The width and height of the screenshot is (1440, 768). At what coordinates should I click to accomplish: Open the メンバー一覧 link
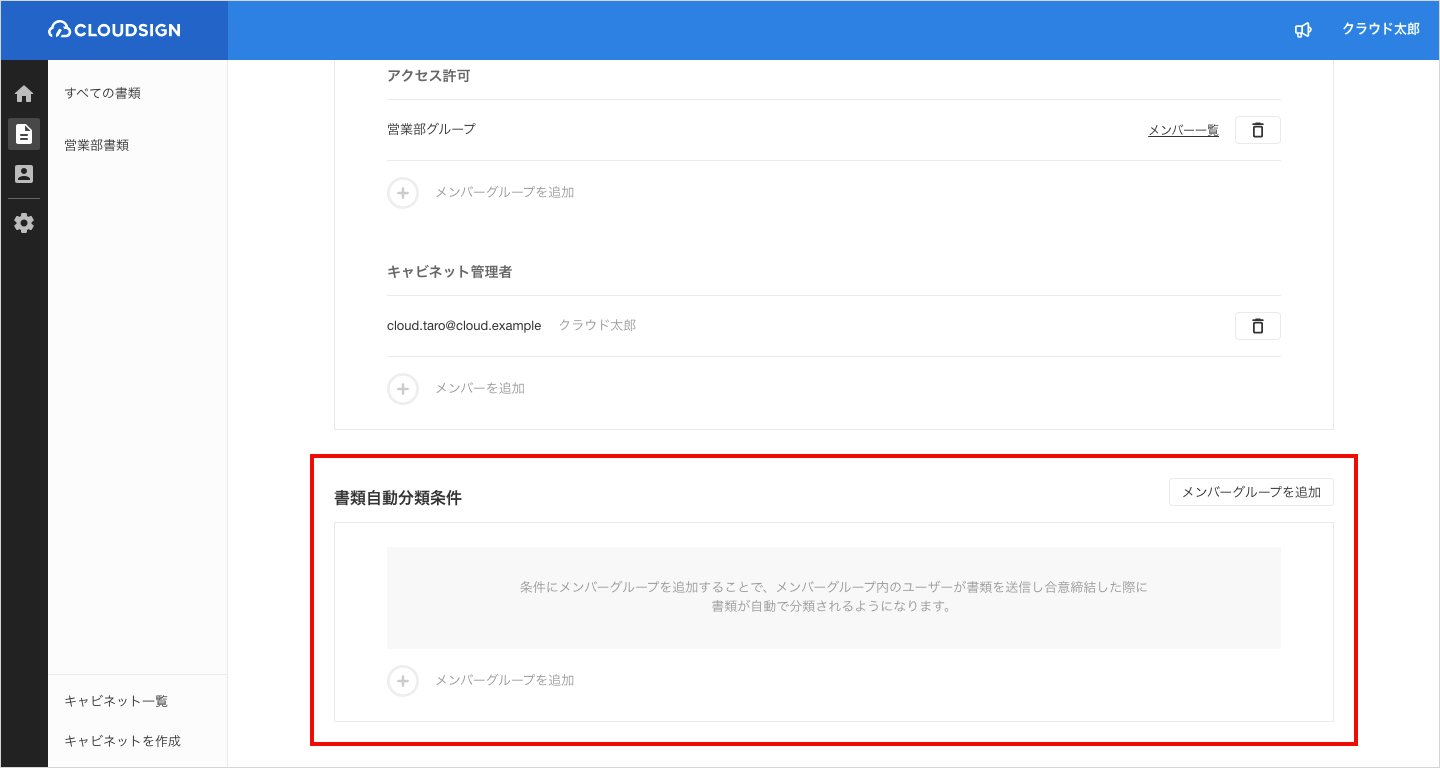[1183, 130]
